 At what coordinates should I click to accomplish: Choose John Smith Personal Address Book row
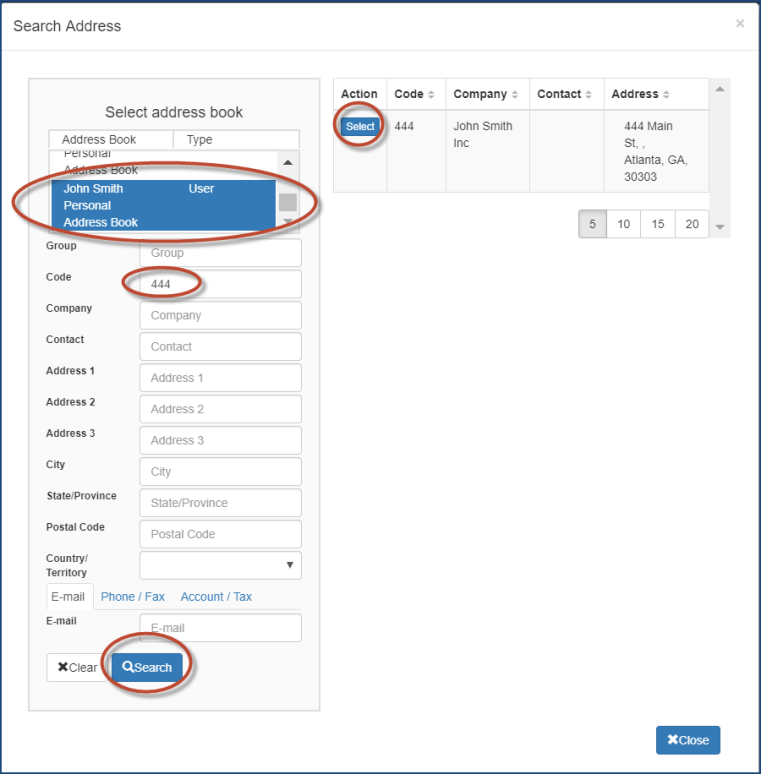click(x=160, y=205)
